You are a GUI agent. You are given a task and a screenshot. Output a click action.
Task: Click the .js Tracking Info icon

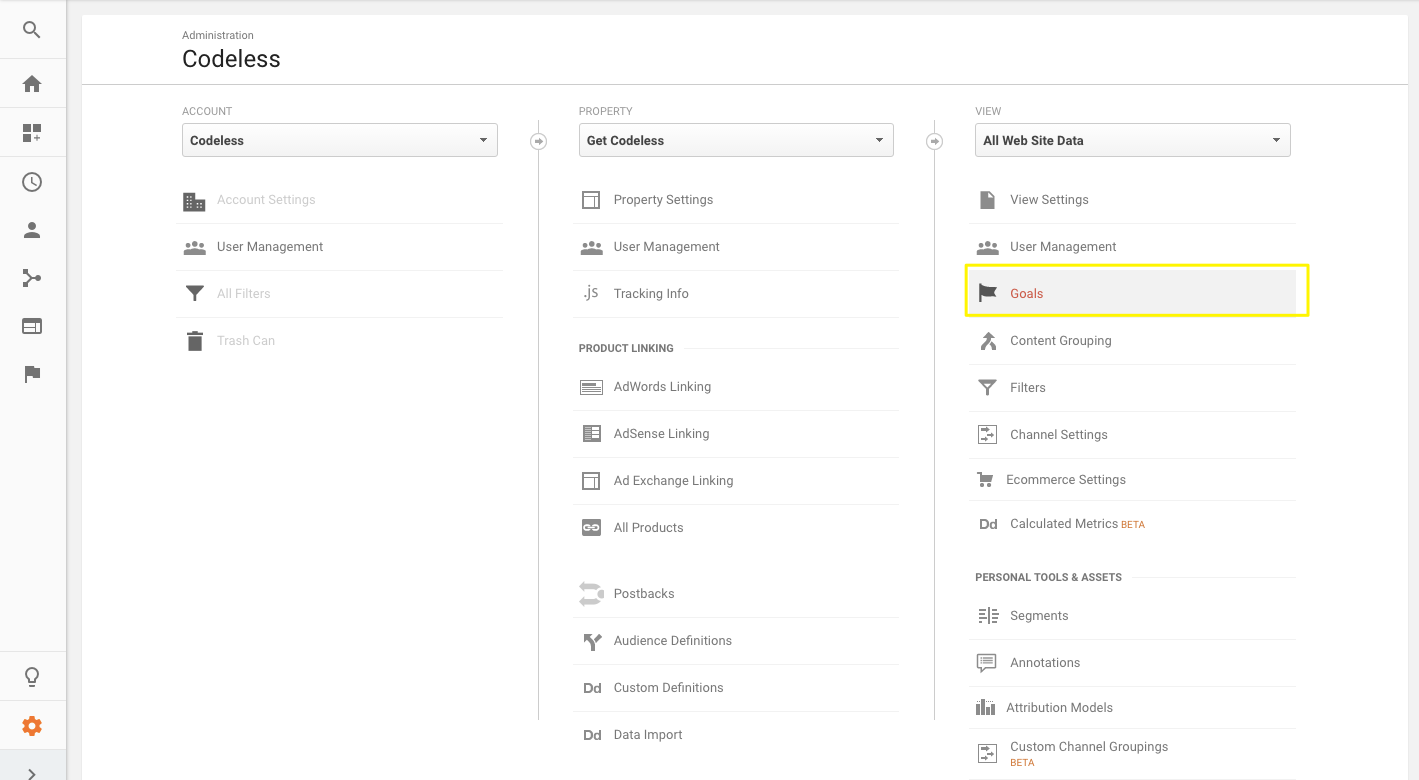(591, 293)
